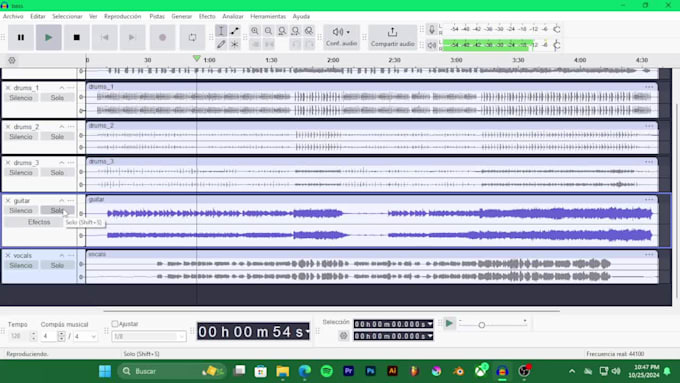
Task: Open the guitar clip options dots
Action: pyautogui.click(x=649, y=200)
